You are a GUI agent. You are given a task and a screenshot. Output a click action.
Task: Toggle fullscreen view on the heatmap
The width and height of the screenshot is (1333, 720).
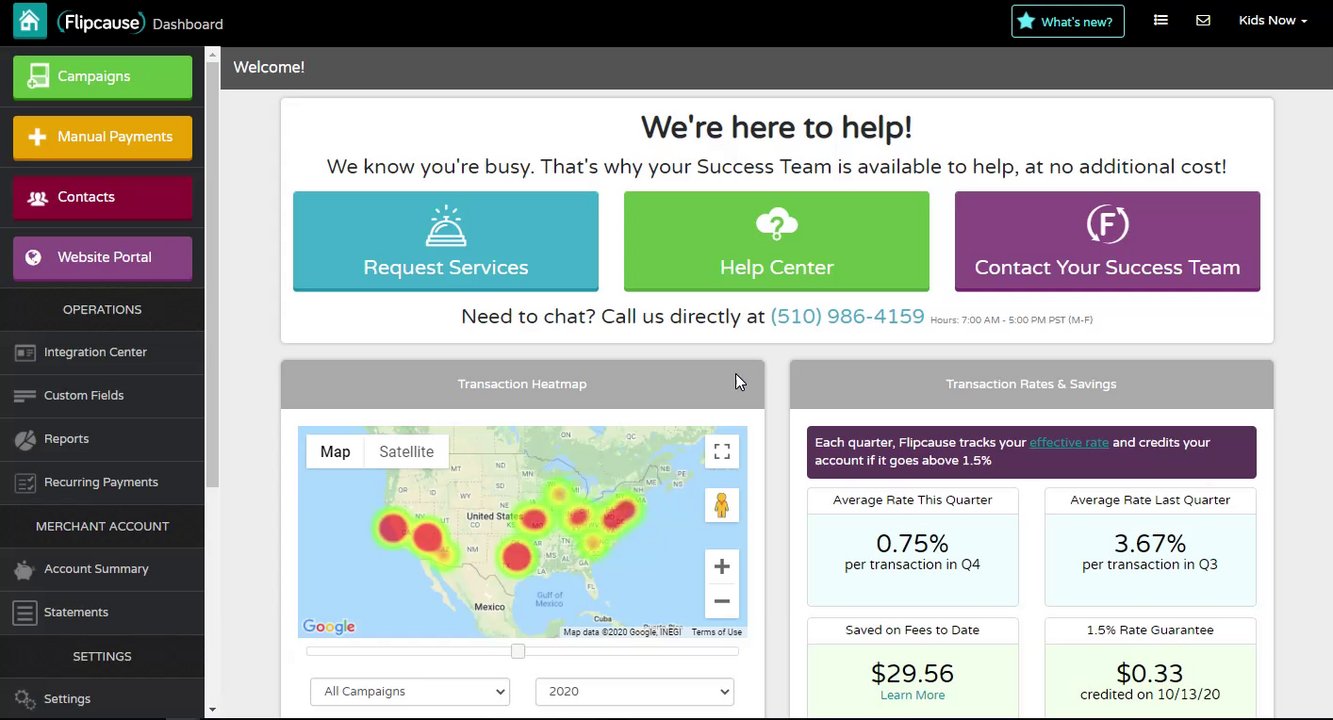pyautogui.click(x=722, y=452)
